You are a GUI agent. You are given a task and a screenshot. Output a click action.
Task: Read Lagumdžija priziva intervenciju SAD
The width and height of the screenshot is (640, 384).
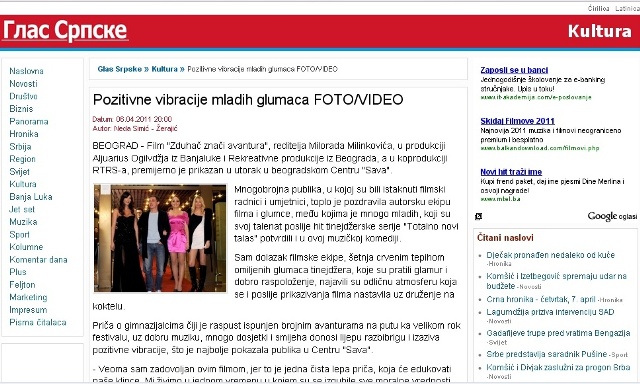click(550, 312)
